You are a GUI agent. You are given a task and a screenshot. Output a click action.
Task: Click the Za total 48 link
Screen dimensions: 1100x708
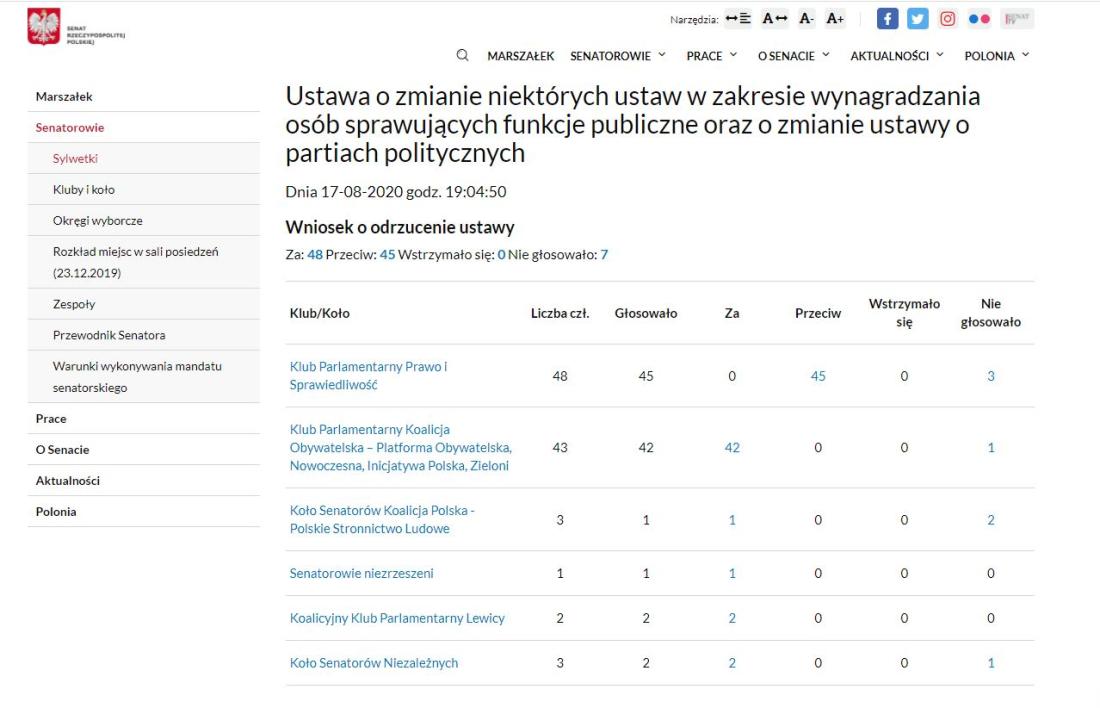pyautogui.click(x=315, y=255)
